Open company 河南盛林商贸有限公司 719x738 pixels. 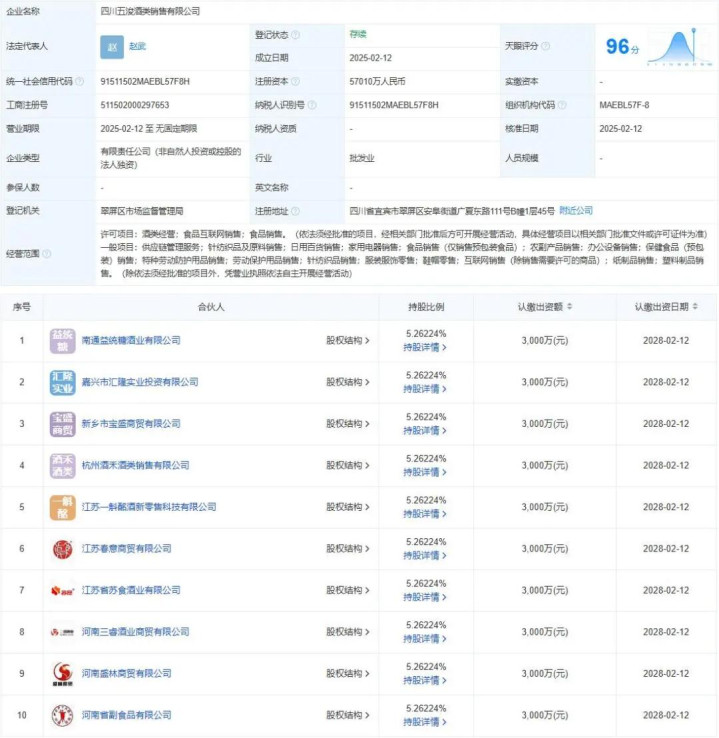(127, 674)
